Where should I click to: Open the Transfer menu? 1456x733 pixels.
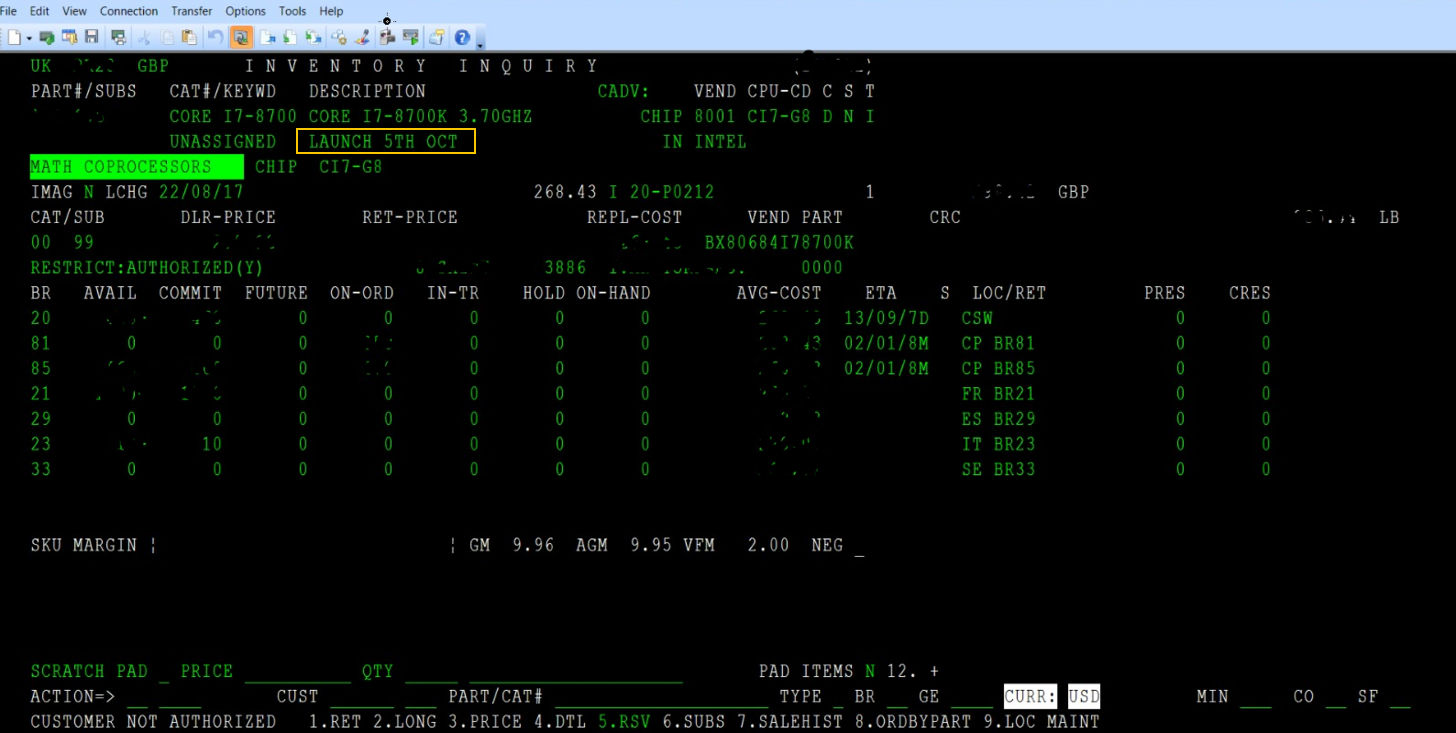(x=191, y=11)
